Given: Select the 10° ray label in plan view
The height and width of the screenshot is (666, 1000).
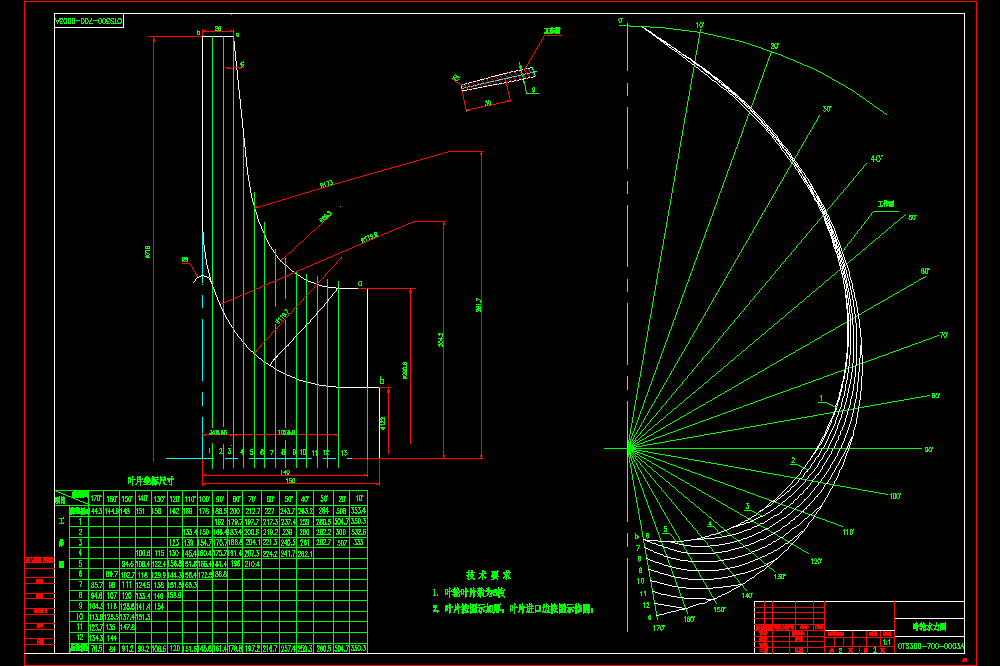Looking at the screenshot, I should point(700,26).
